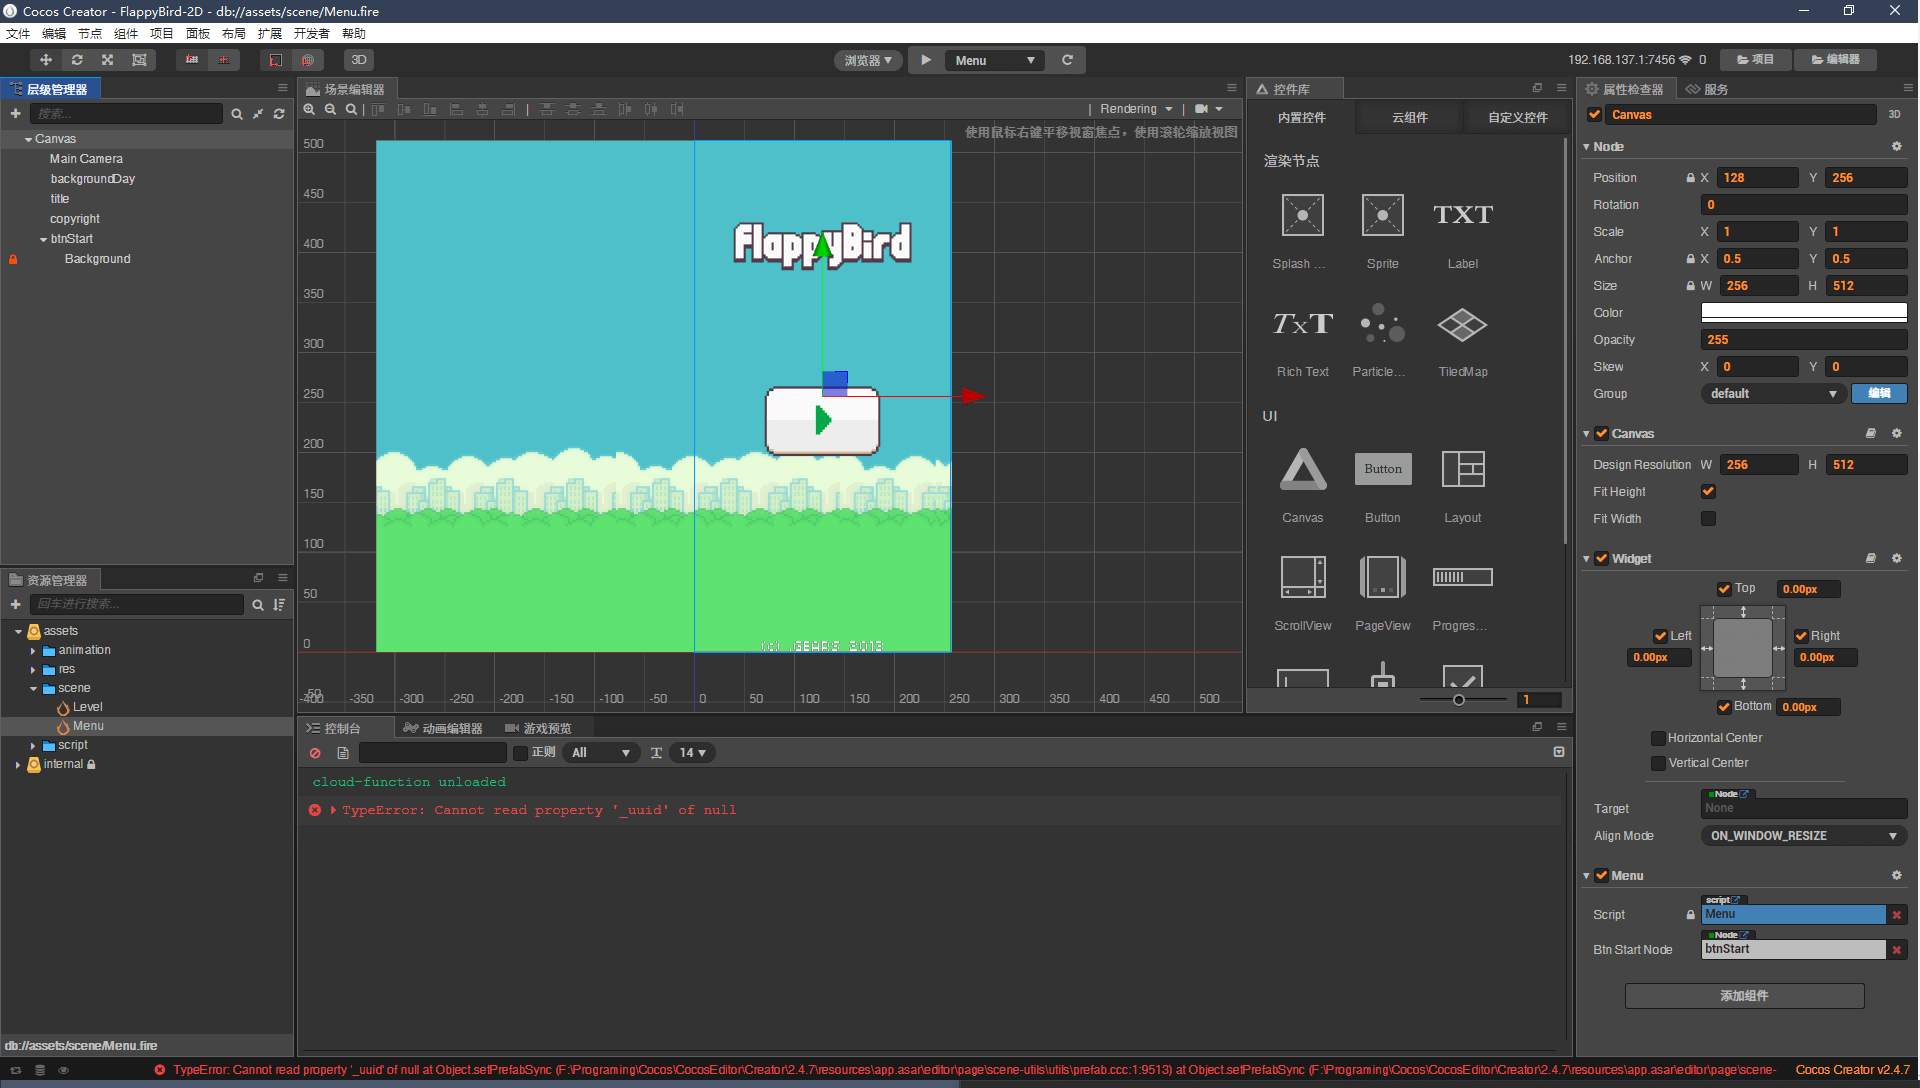Pick the Layout UI control
Screen dimensions: 1920x1088
tap(1462, 486)
